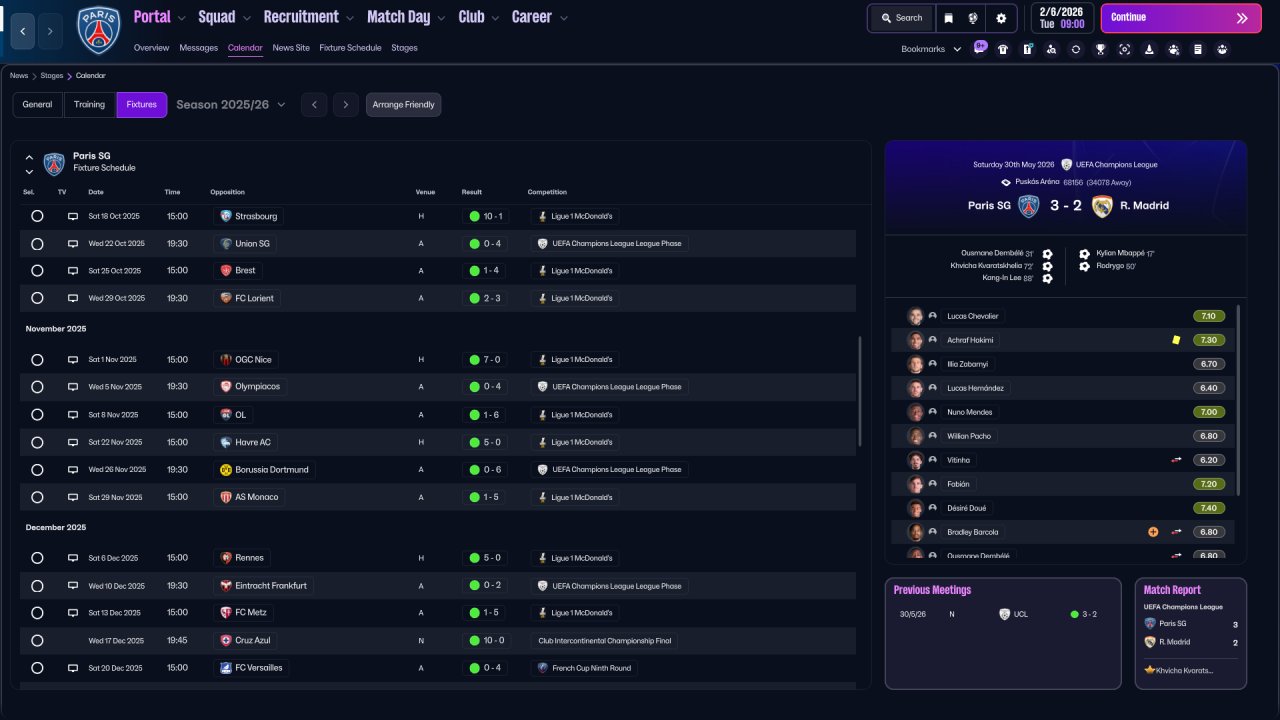
Task: Click the kit shirt bookmark icon
Action: pos(1003,49)
